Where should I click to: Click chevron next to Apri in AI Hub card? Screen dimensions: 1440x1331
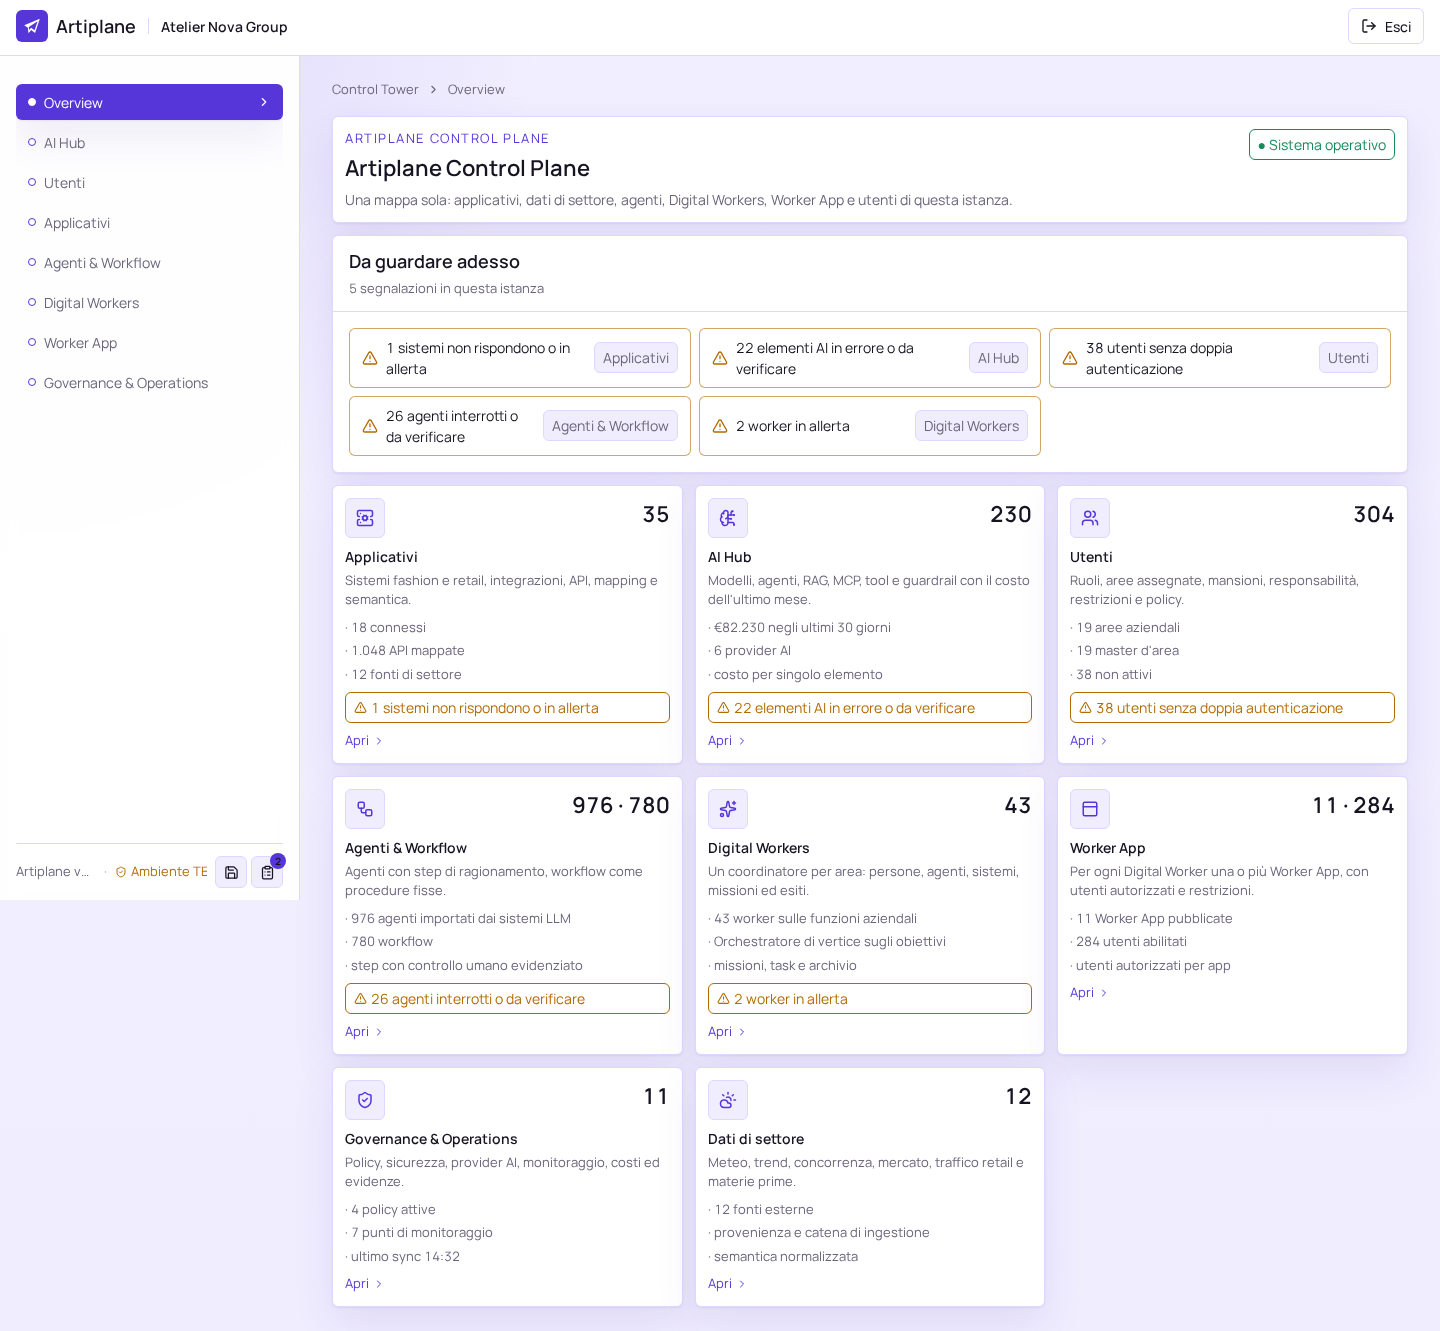coord(742,741)
